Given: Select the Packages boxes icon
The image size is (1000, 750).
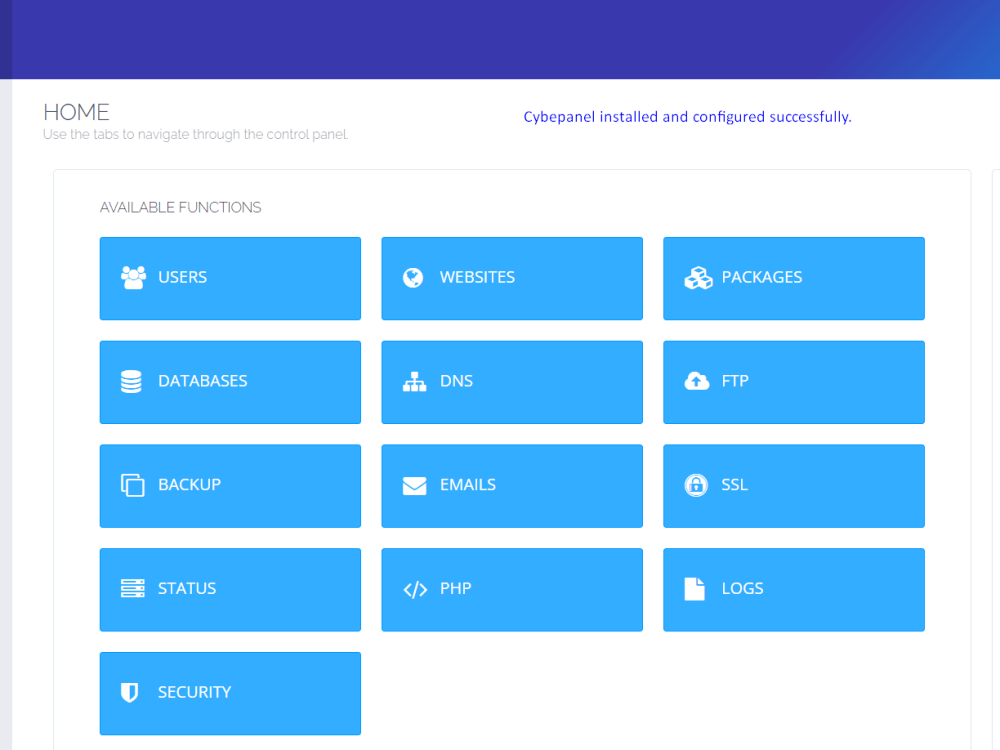Looking at the screenshot, I should (x=695, y=277).
